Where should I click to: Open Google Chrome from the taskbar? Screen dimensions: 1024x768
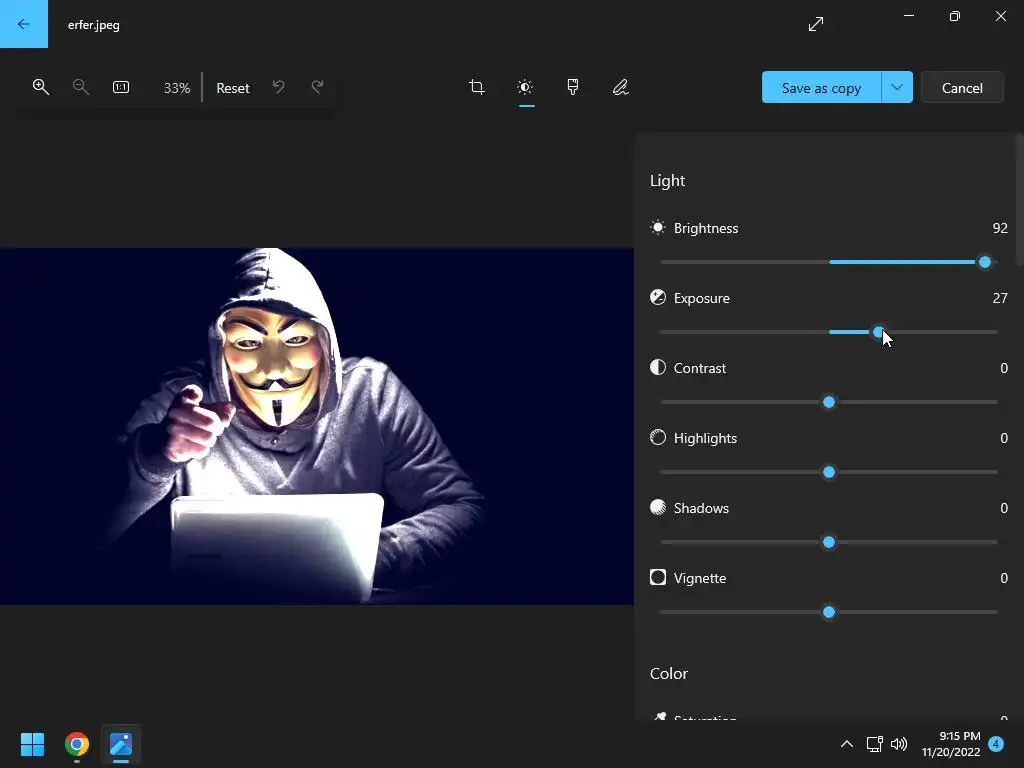click(76, 744)
